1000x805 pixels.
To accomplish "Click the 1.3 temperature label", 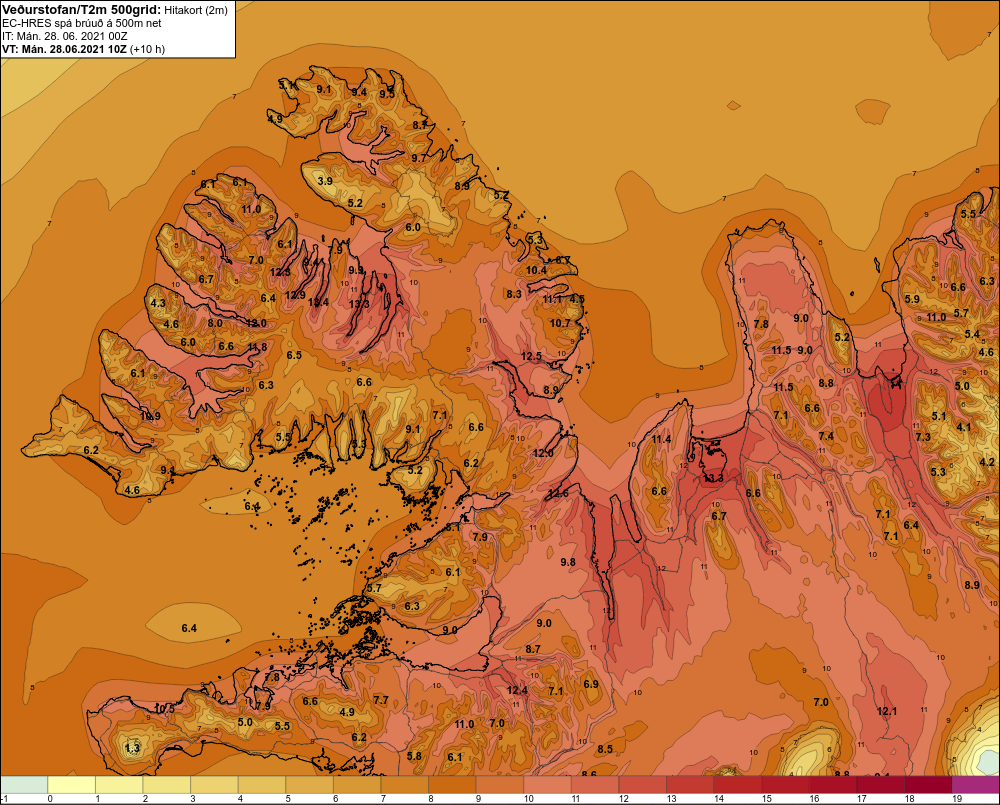I will [132, 748].
